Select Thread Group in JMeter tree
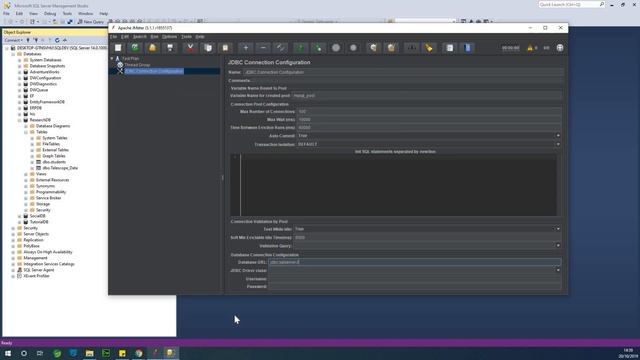 pos(137,65)
